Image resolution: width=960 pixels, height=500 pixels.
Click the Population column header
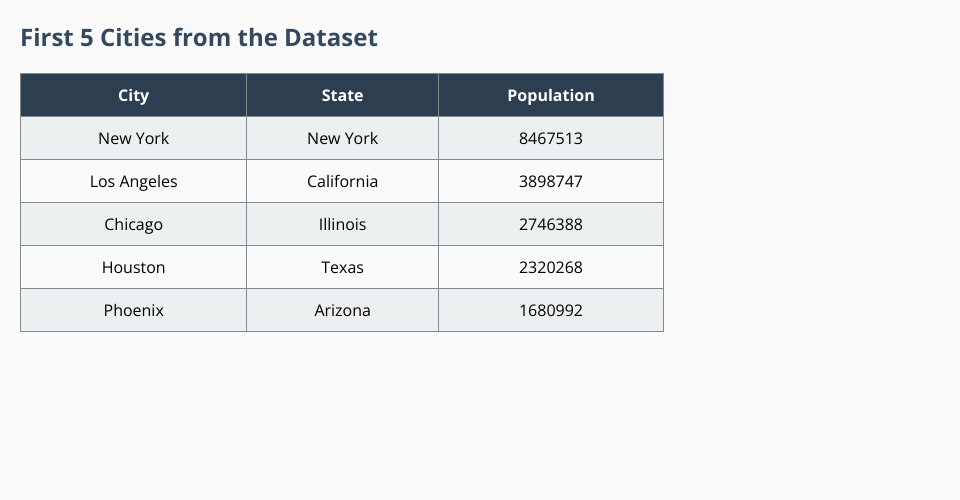click(550, 96)
